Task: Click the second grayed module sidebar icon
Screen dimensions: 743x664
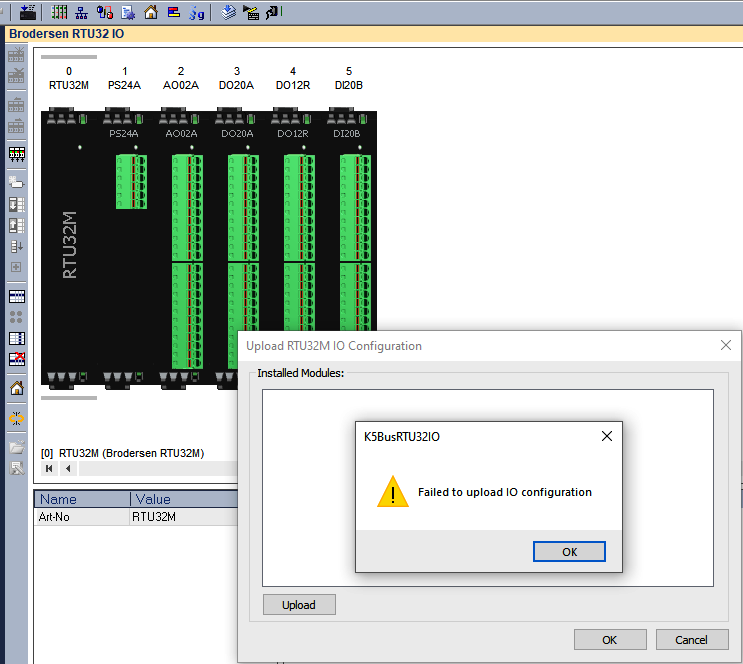Action: 16,75
